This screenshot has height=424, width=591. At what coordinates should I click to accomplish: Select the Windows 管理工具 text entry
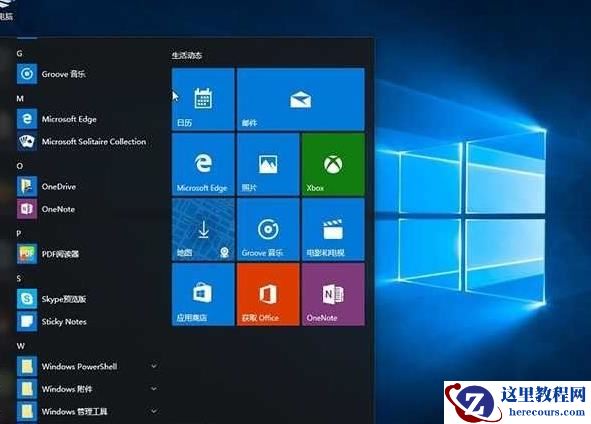[74, 412]
